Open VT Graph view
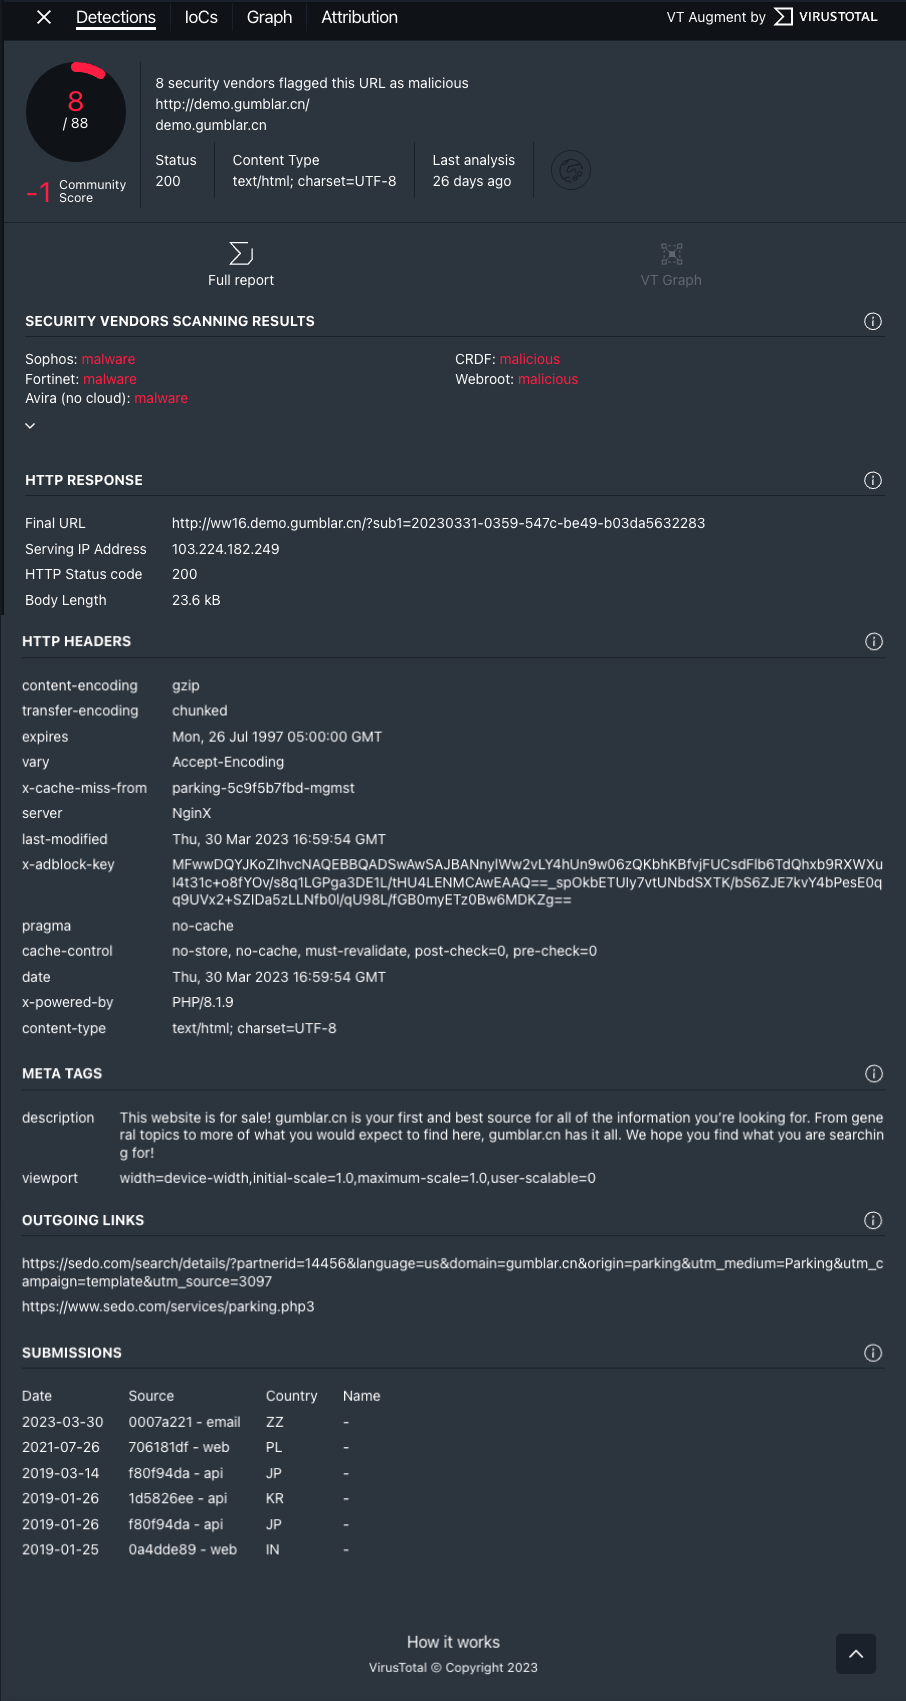906x1701 pixels. pyautogui.click(x=671, y=264)
